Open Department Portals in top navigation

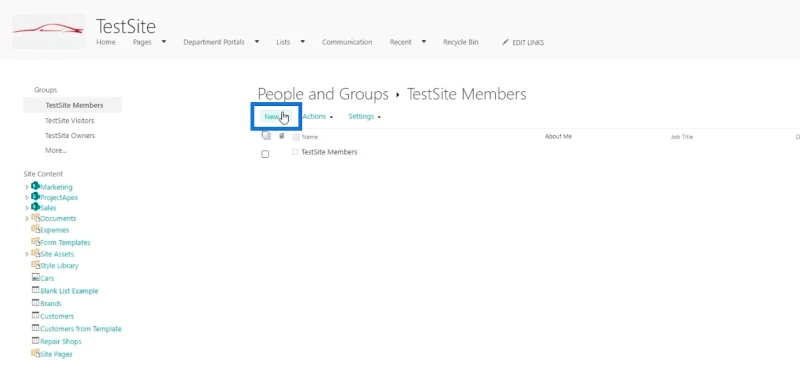point(214,42)
